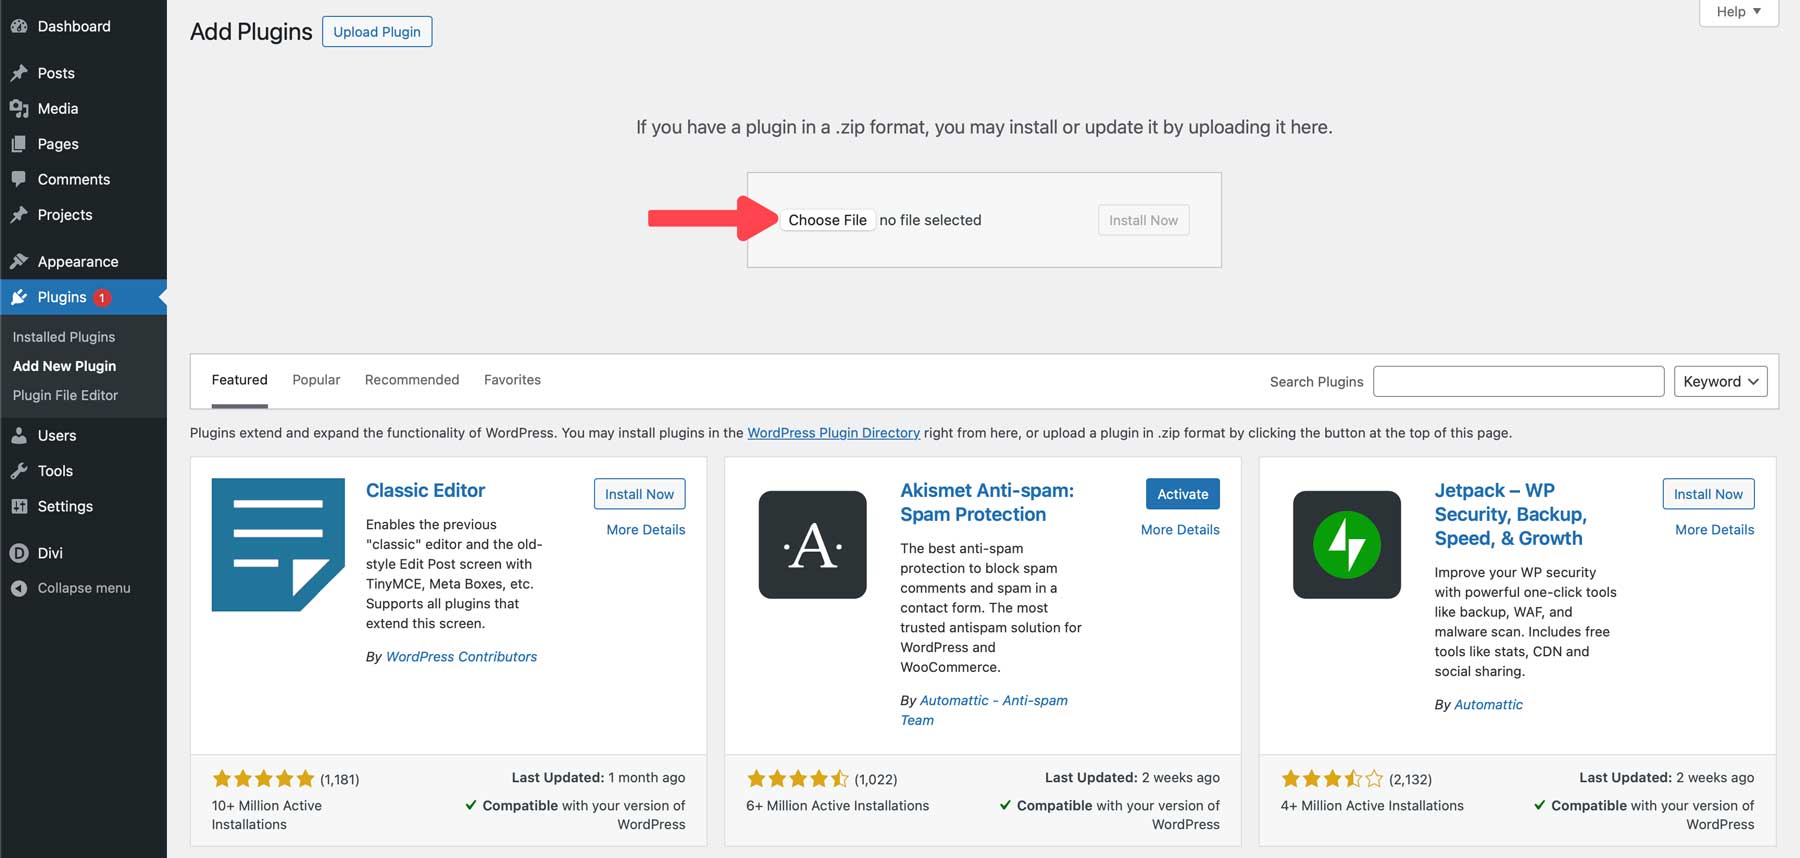Viewport: 1800px width, 858px height.
Task: Click the Divi logo icon
Action: tap(19, 553)
